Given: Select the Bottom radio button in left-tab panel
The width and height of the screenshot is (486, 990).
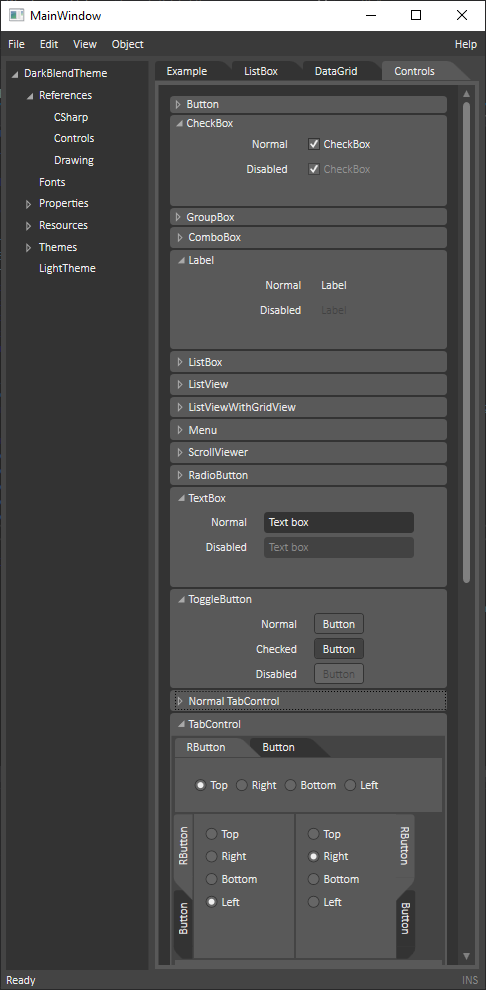Looking at the screenshot, I should [x=212, y=879].
